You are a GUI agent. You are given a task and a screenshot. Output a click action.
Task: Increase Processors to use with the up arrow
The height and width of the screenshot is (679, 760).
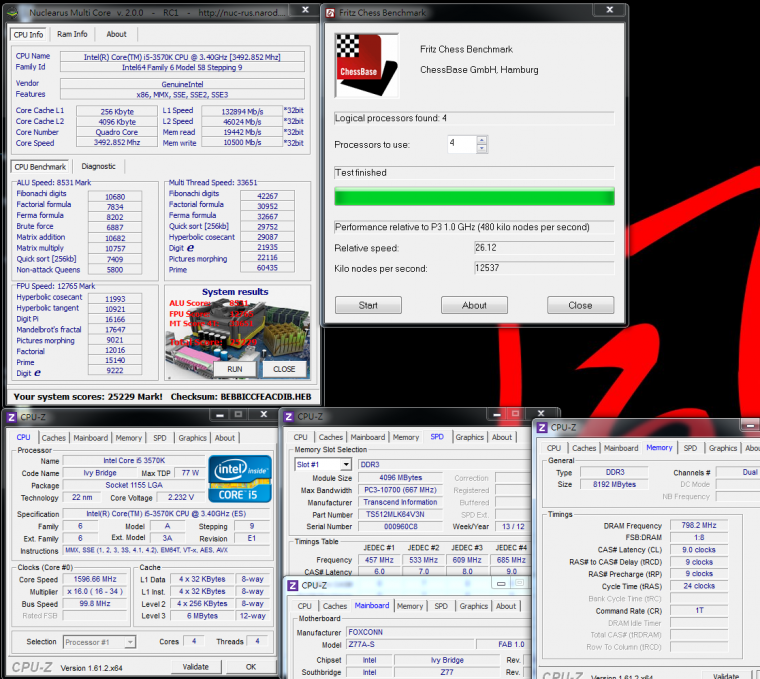click(x=483, y=139)
